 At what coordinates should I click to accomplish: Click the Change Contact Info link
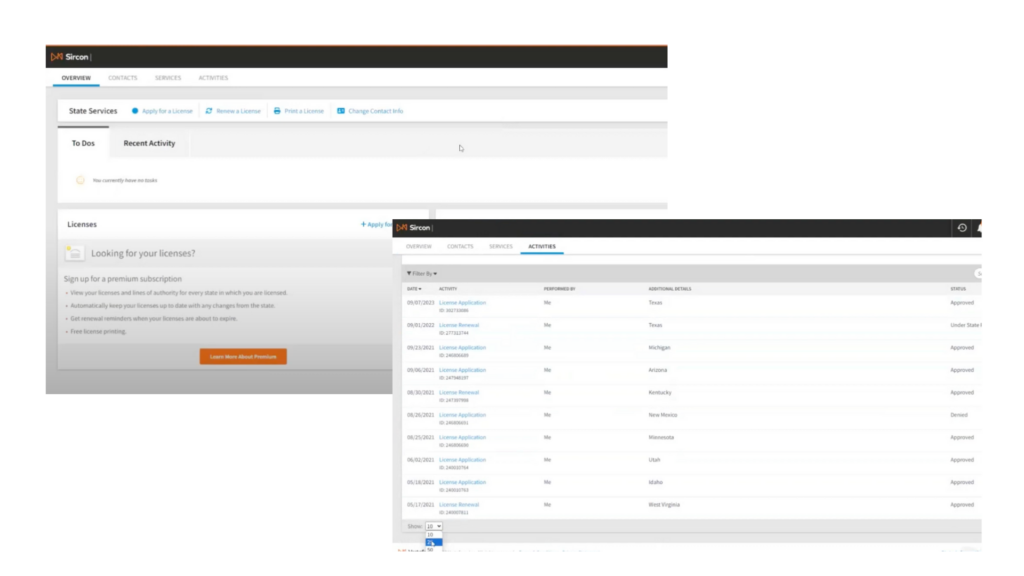pos(376,111)
